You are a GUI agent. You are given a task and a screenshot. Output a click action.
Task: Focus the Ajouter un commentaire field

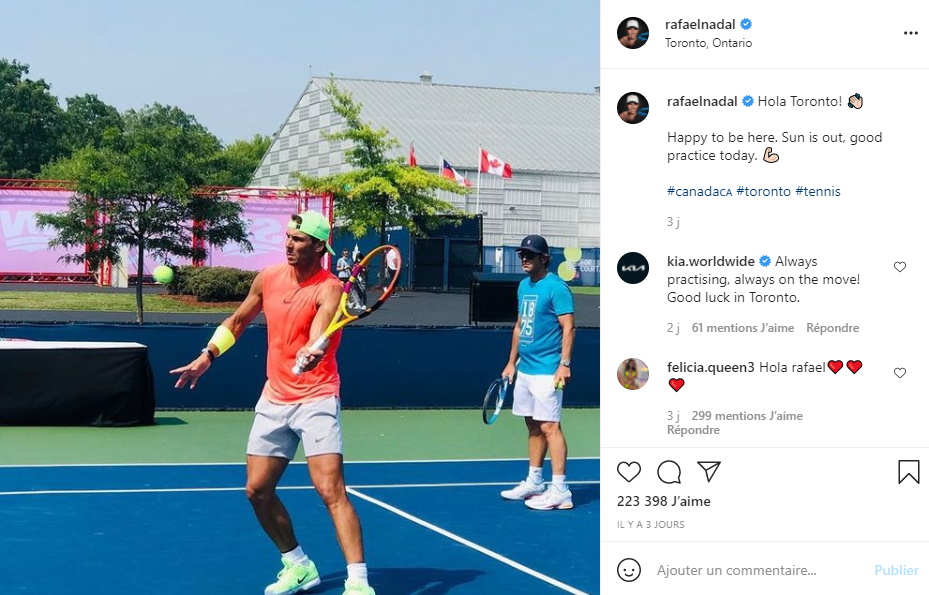pyautogui.click(x=761, y=570)
